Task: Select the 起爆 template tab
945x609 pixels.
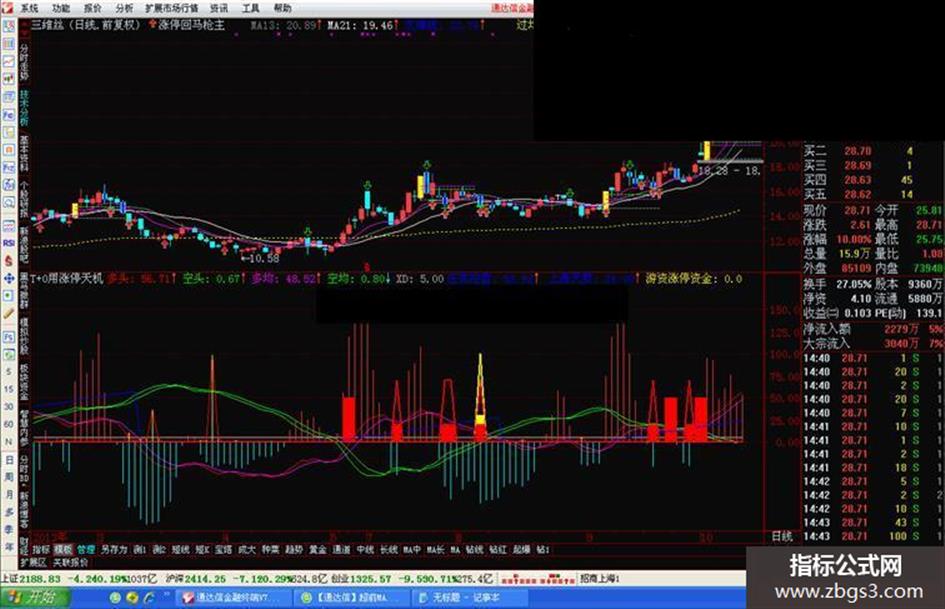Action: [x=522, y=549]
